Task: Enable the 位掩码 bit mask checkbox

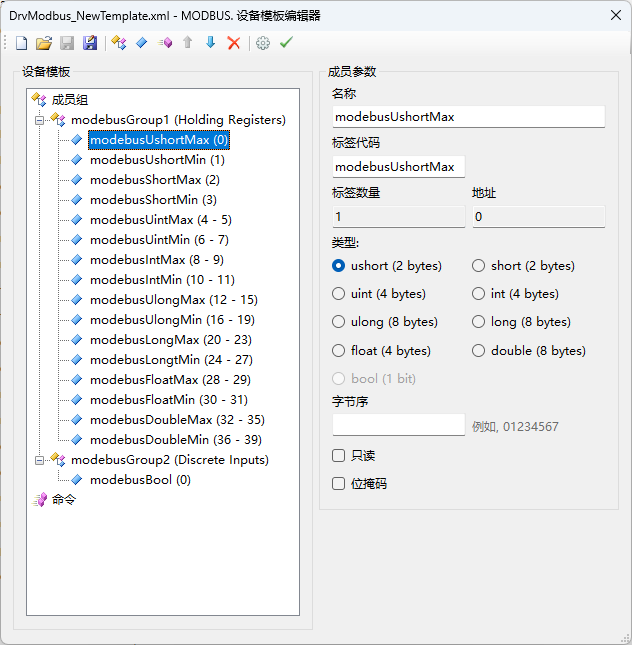Action: [338, 483]
